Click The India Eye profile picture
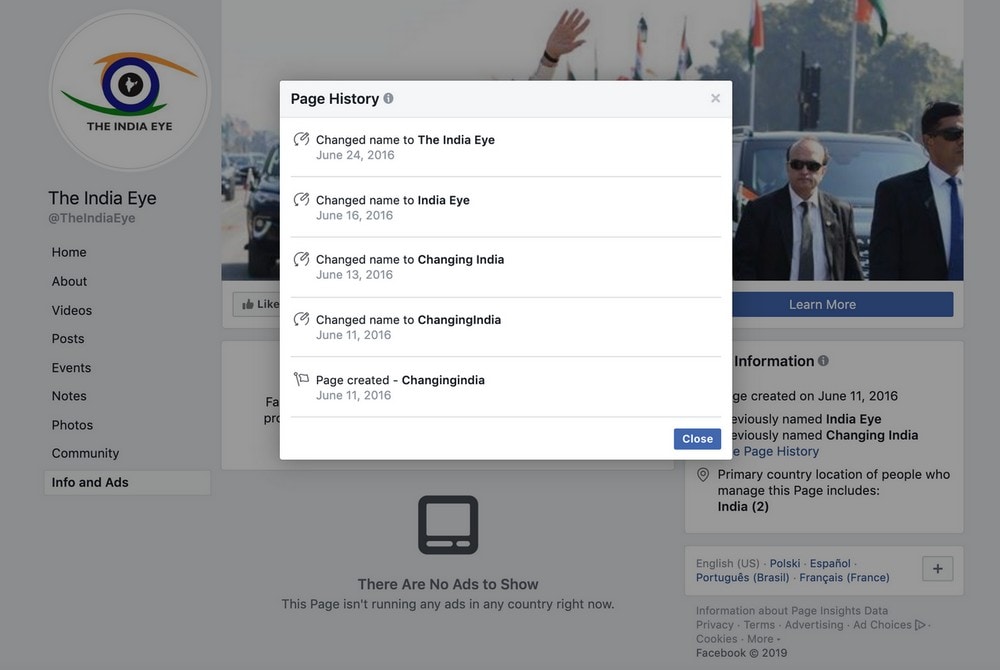 pyautogui.click(x=130, y=90)
